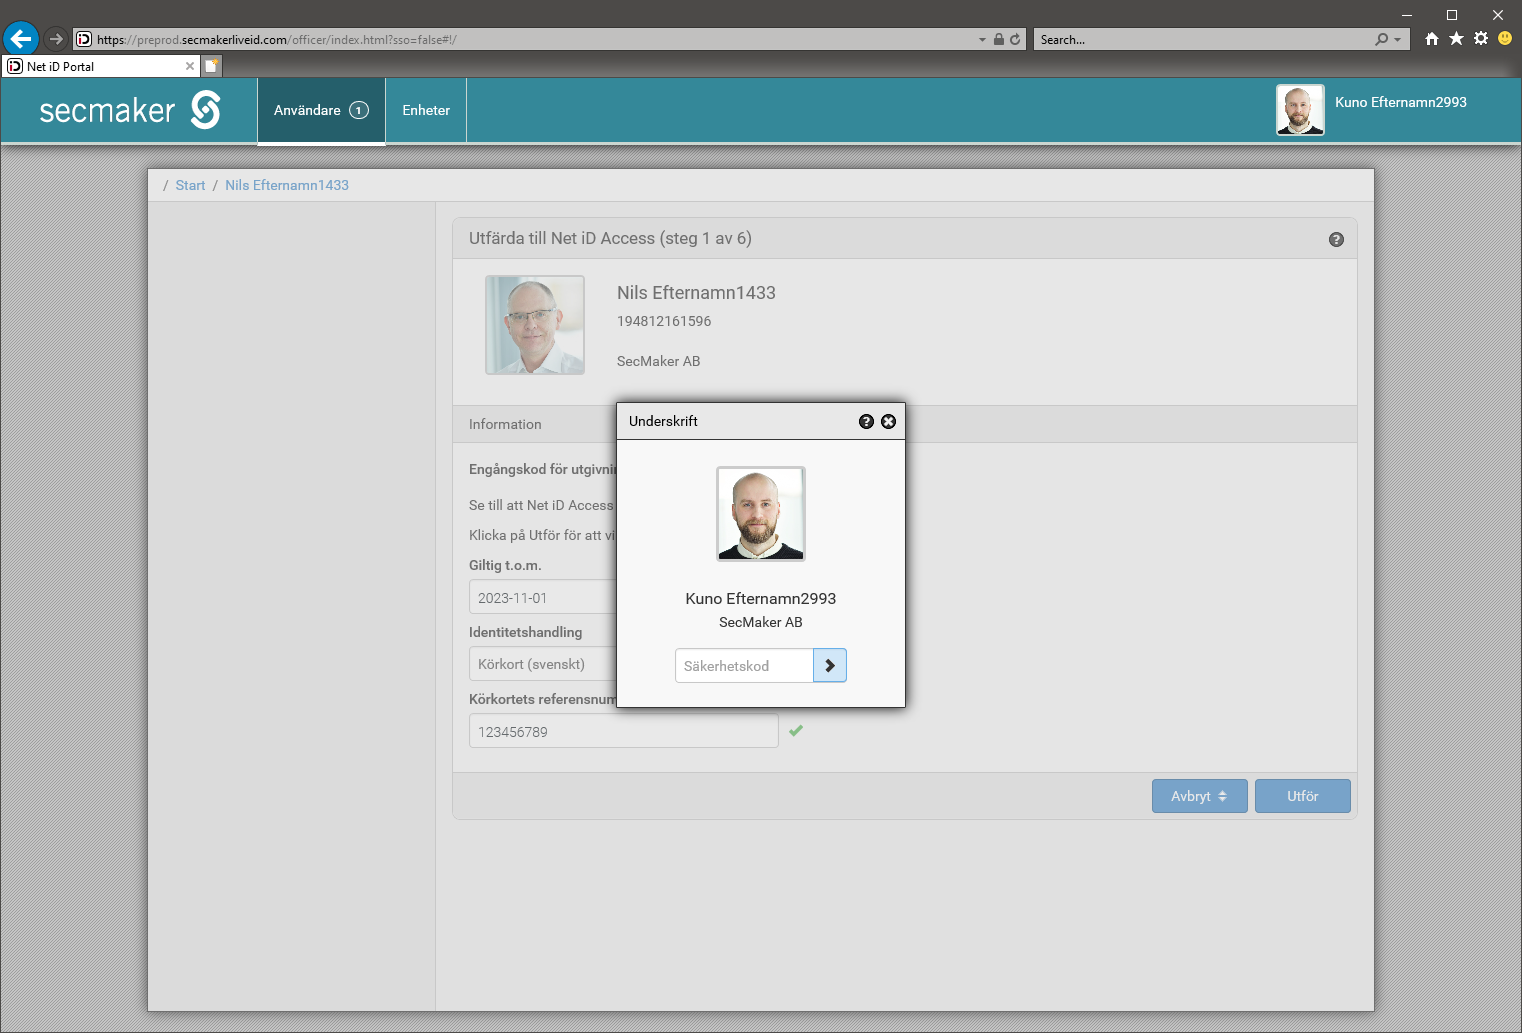Image resolution: width=1522 pixels, height=1033 pixels.
Task: Click the browser home icon
Action: 1432,39
